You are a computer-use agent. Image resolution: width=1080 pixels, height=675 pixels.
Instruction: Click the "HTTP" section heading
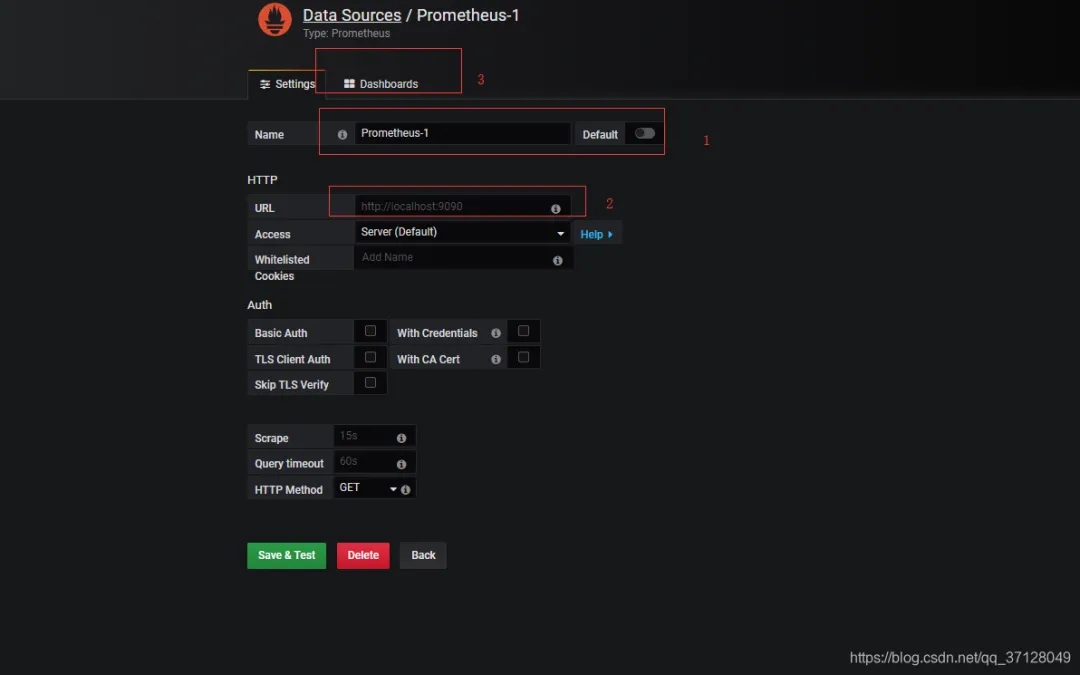262,180
